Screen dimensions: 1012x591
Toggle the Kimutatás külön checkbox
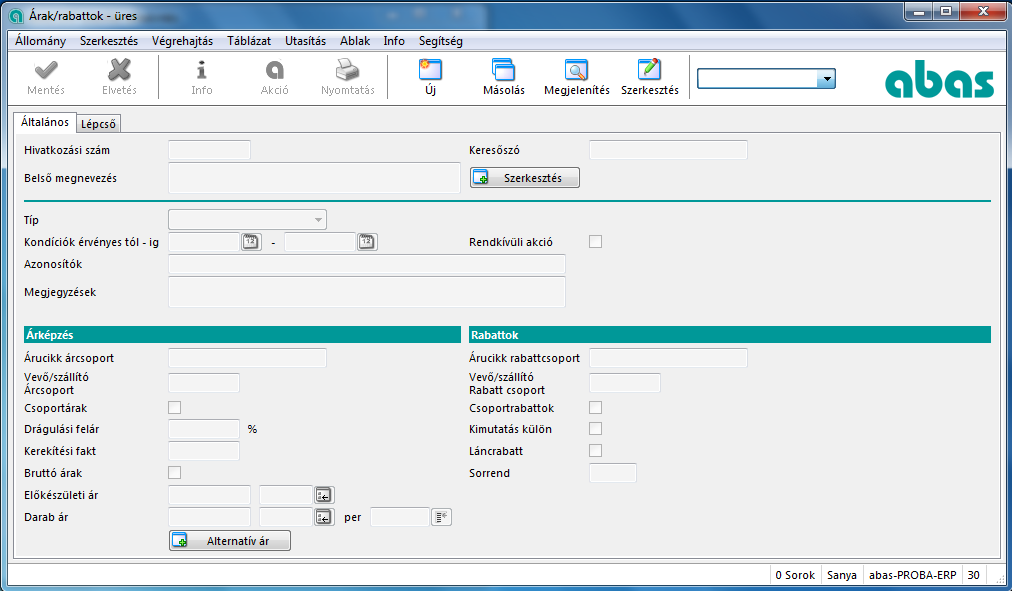(x=595, y=429)
